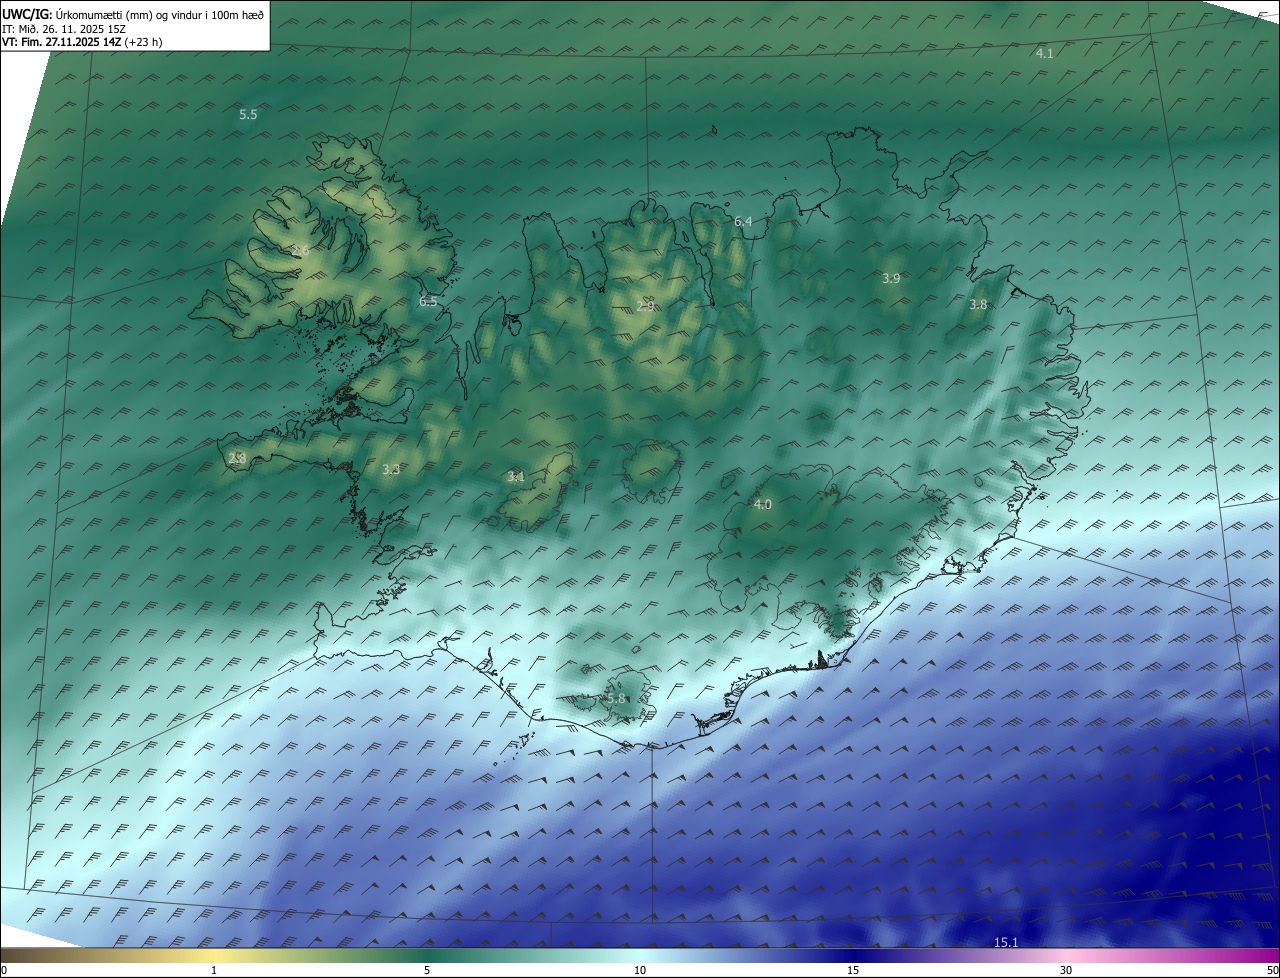Image resolution: width=1280 pixels, height=978 pixels.
Task: Click the 50 tick at the color scale end
Action: (x=1272, y=970)
